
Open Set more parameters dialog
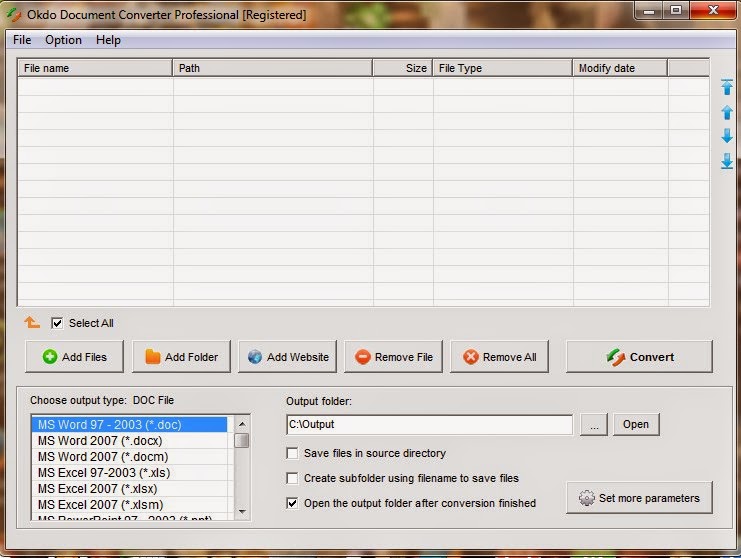[639, 498]
